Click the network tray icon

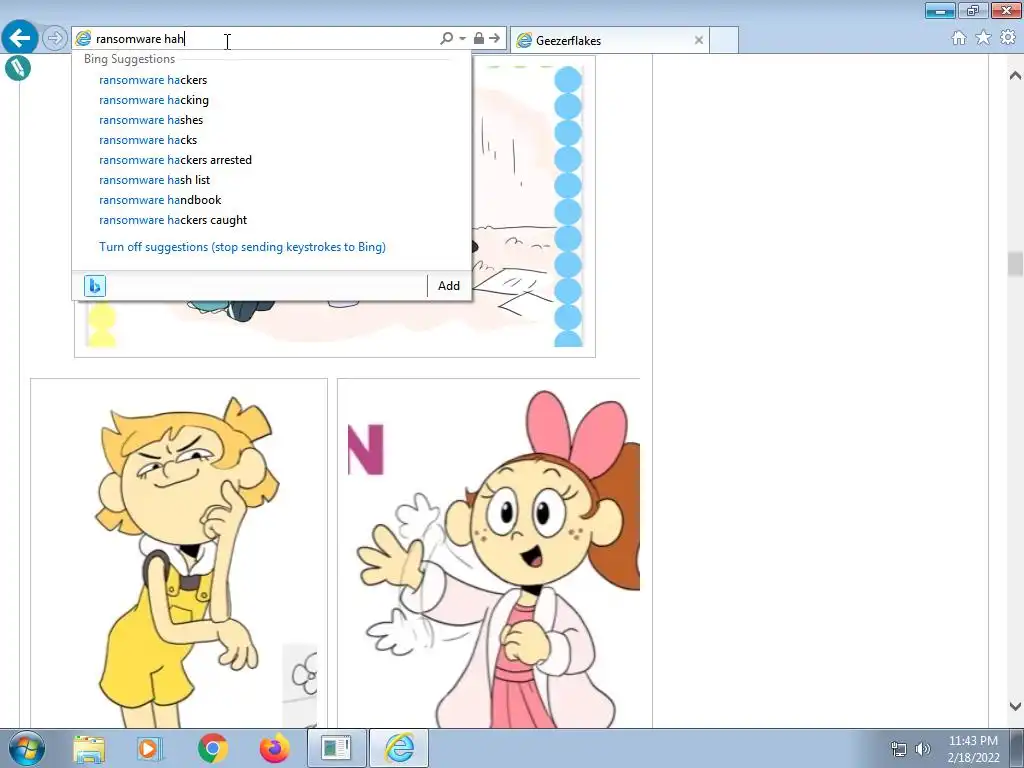click(x=899, y=749)
